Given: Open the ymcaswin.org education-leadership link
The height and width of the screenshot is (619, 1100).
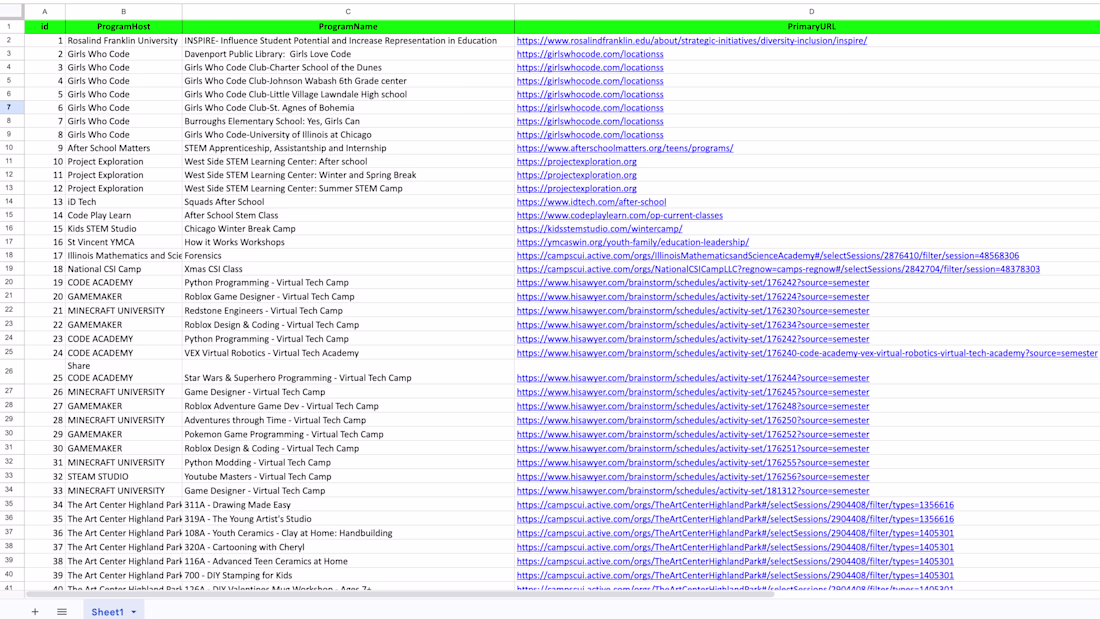Looking at the screenshot, I should tap(633, 242).
